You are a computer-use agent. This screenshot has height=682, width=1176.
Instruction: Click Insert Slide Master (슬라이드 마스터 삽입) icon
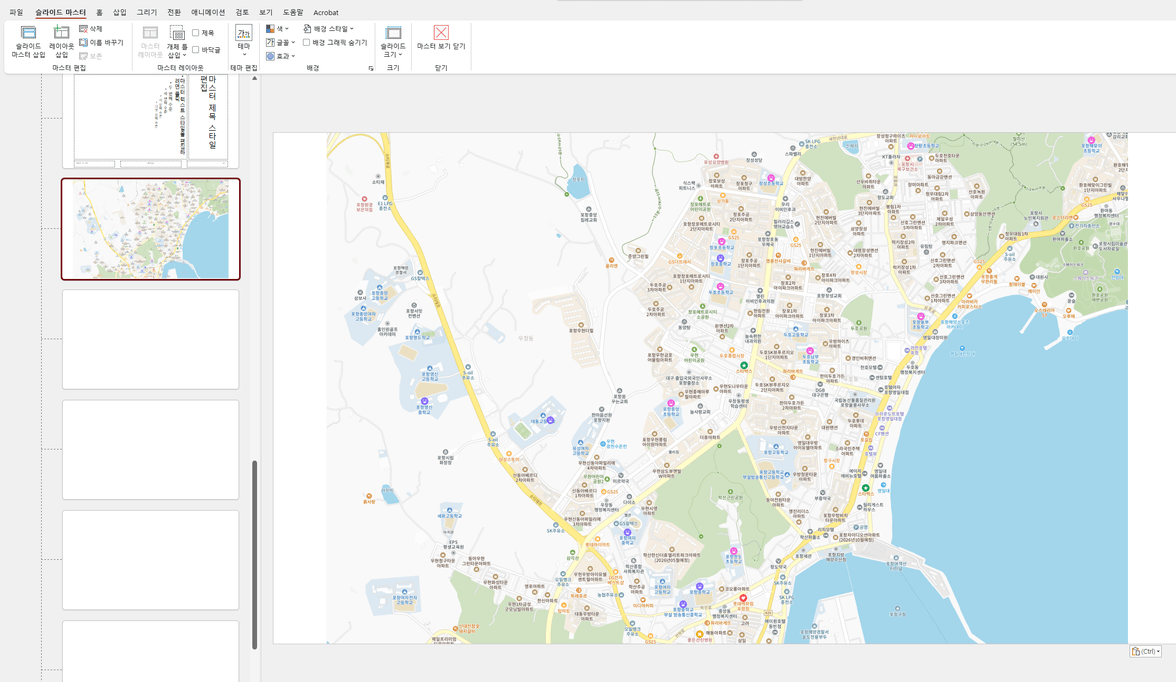pyautogui.click(x=28, y=34)
